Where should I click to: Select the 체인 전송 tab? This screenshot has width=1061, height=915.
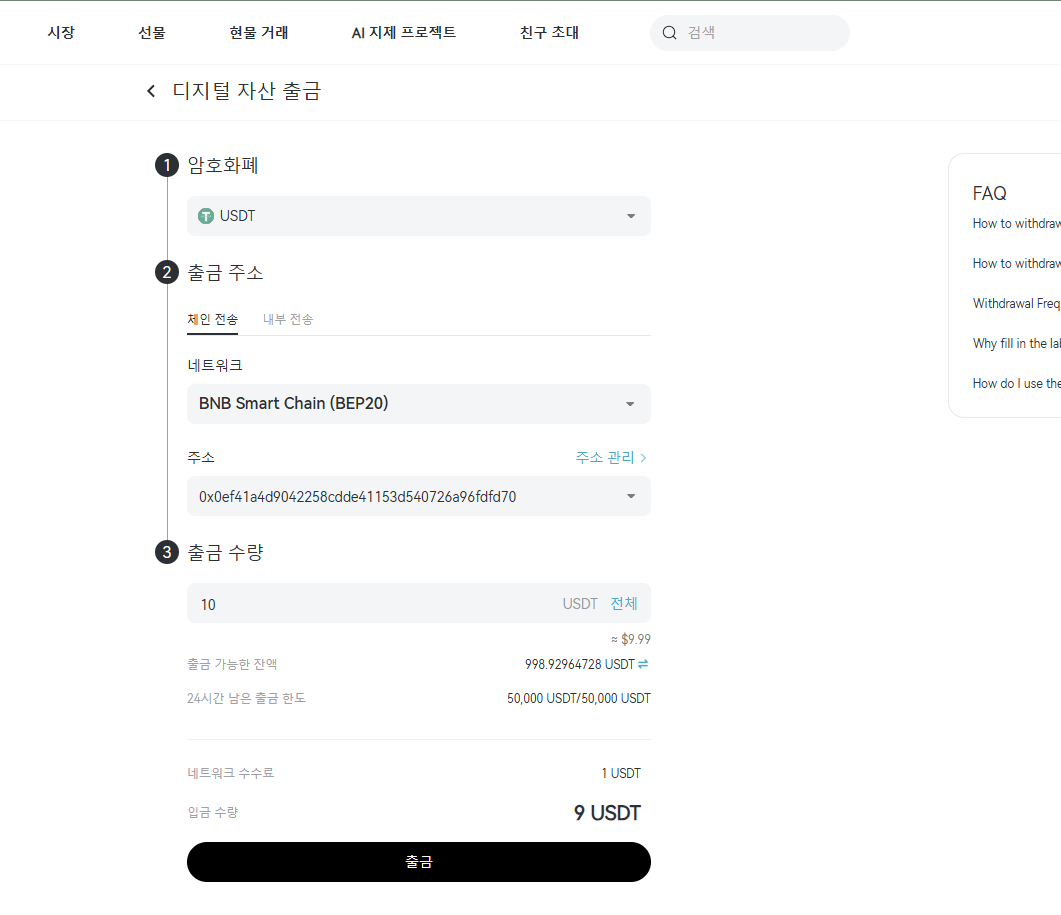212,318
